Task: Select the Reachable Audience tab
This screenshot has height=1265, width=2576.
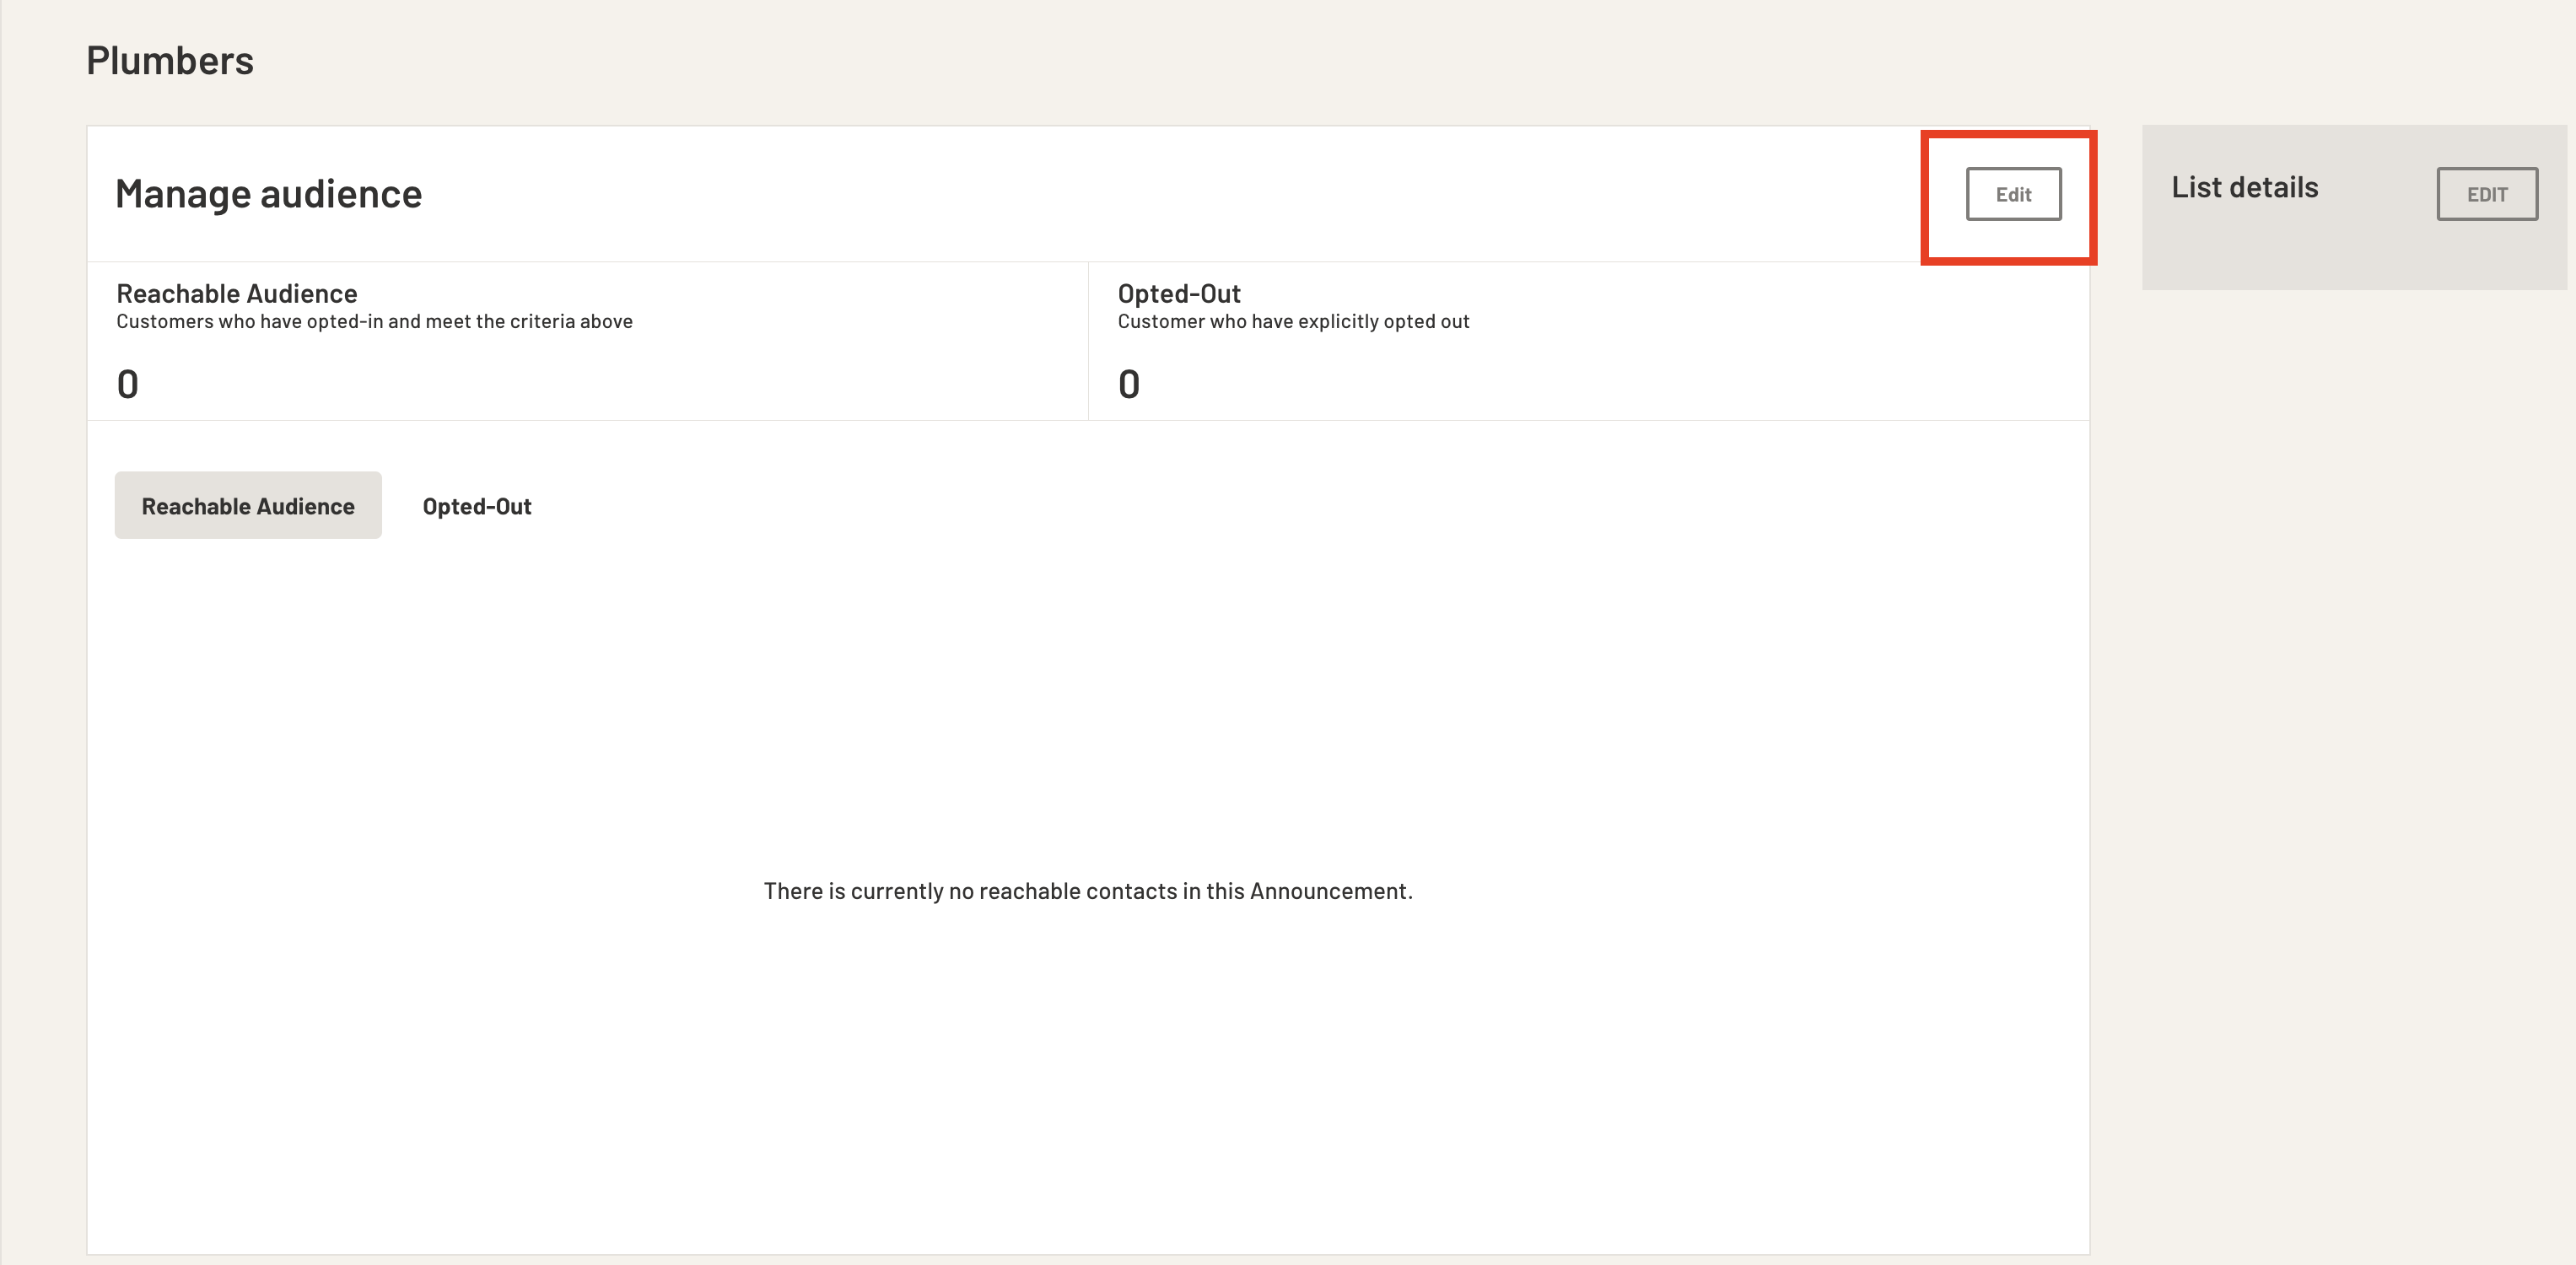Action: pyautogui.click(x=248, y=505)
